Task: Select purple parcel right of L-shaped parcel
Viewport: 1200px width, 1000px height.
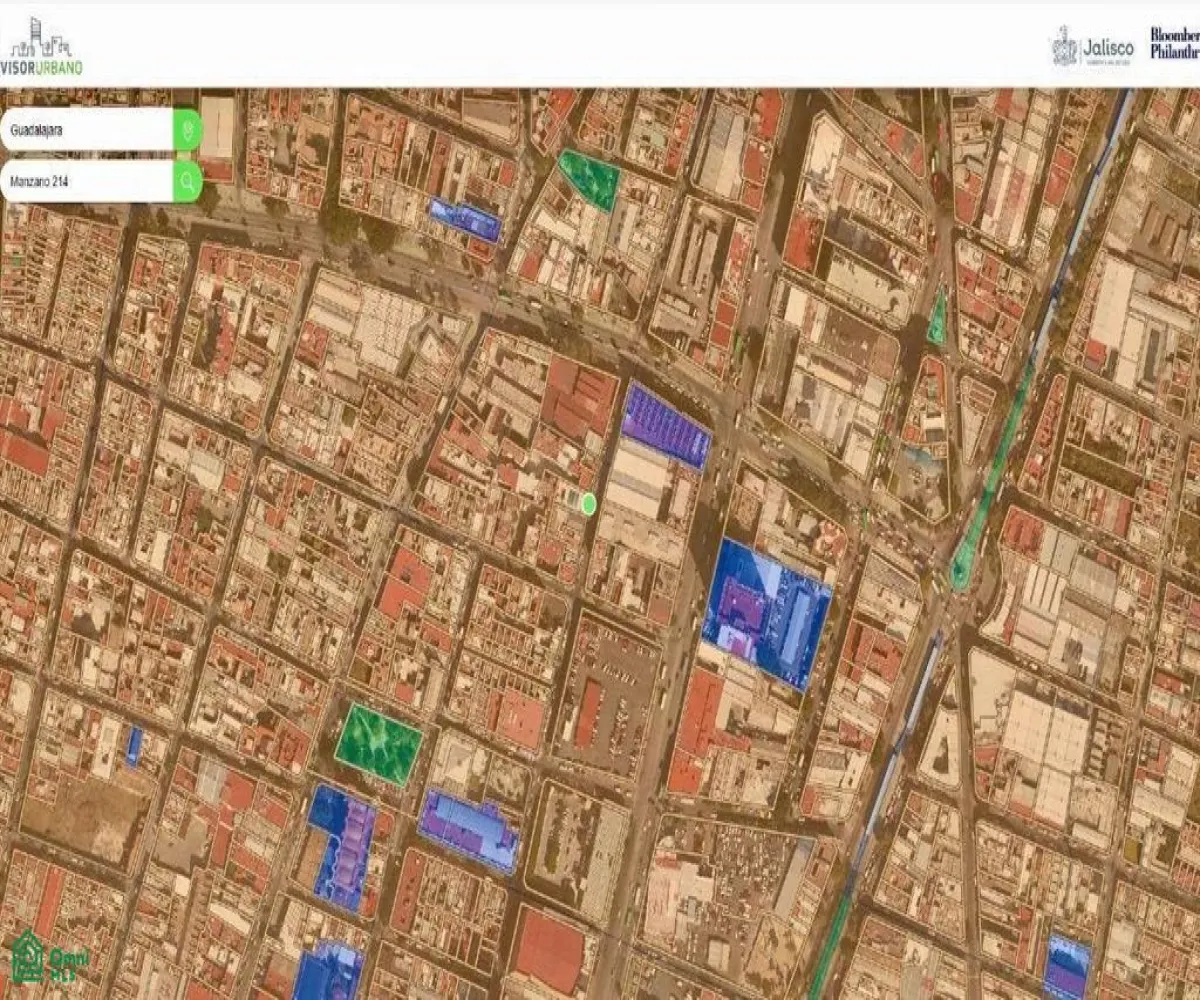Action: tap(470, 828)
